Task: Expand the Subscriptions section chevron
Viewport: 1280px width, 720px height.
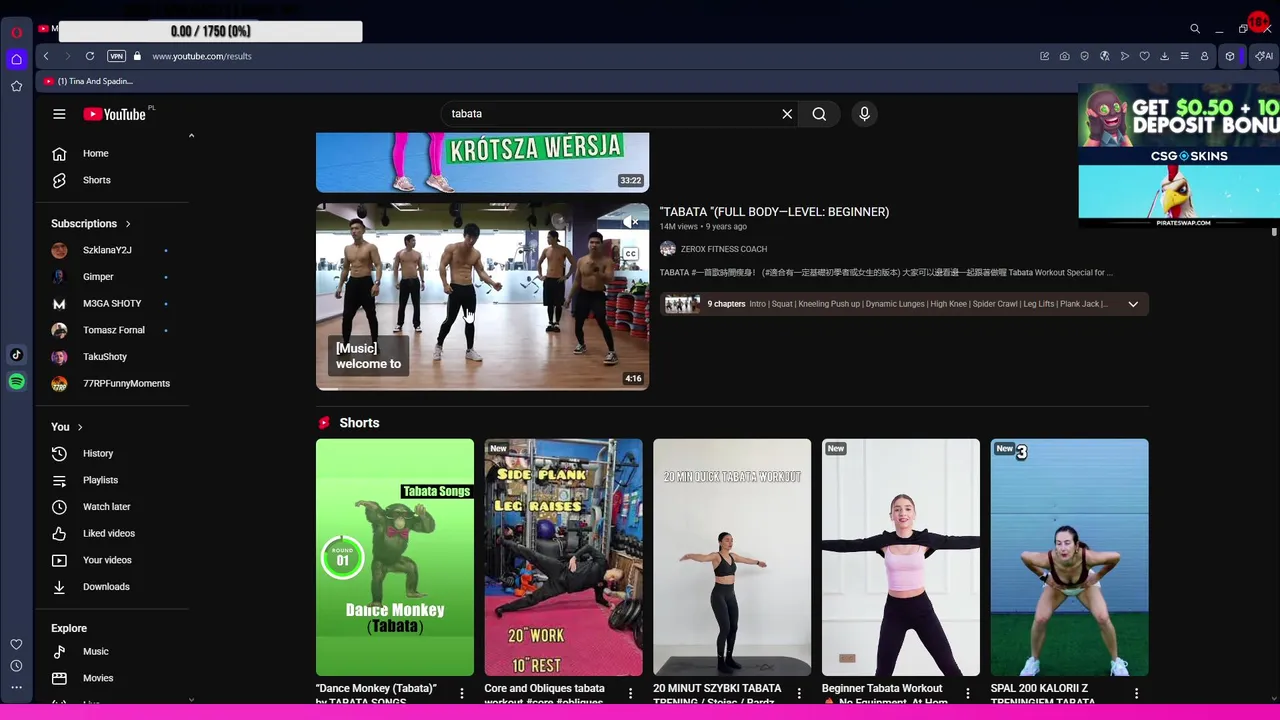Action: 128,224
